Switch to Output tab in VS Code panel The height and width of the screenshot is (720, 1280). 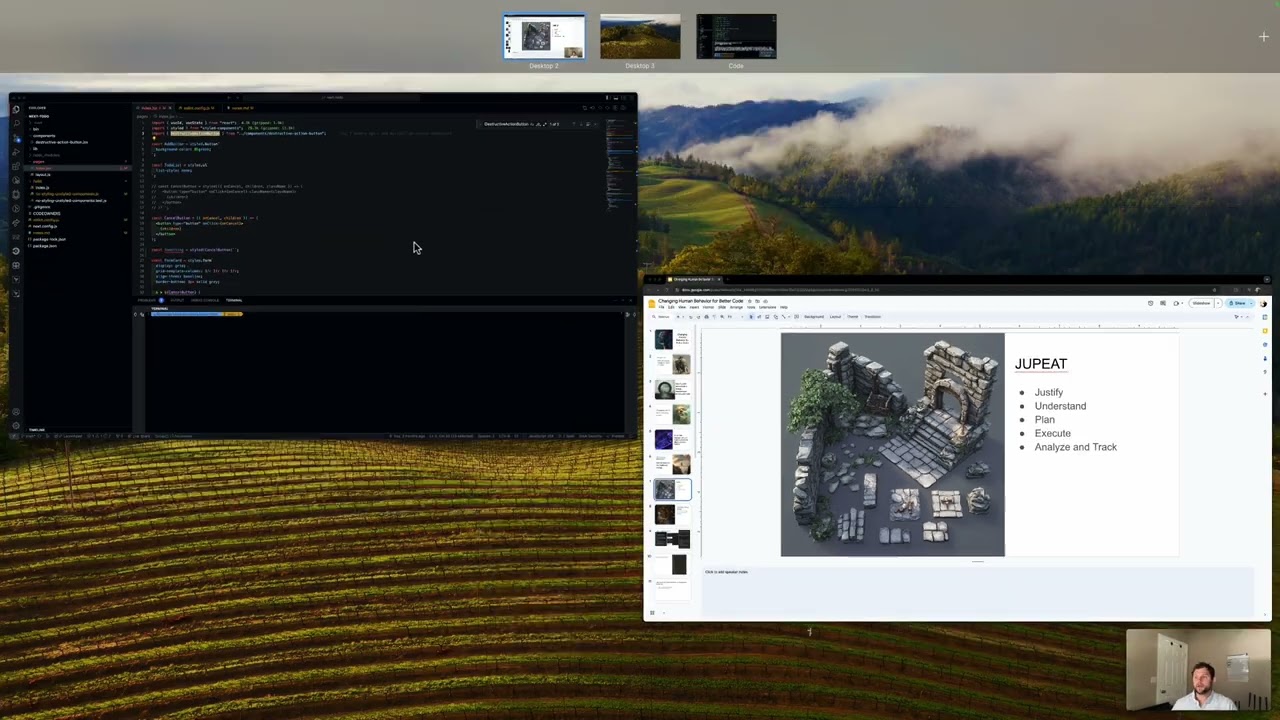click(x=177, y=300)
